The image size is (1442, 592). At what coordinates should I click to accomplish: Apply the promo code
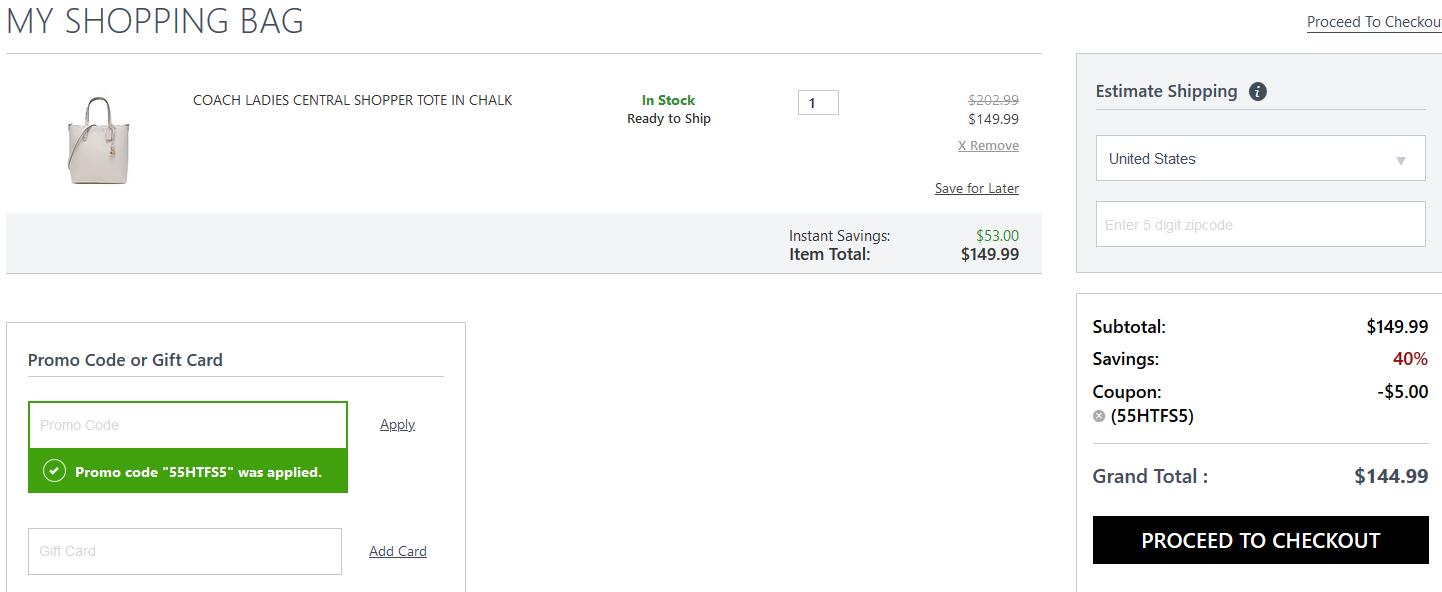[x=397, y=425]
